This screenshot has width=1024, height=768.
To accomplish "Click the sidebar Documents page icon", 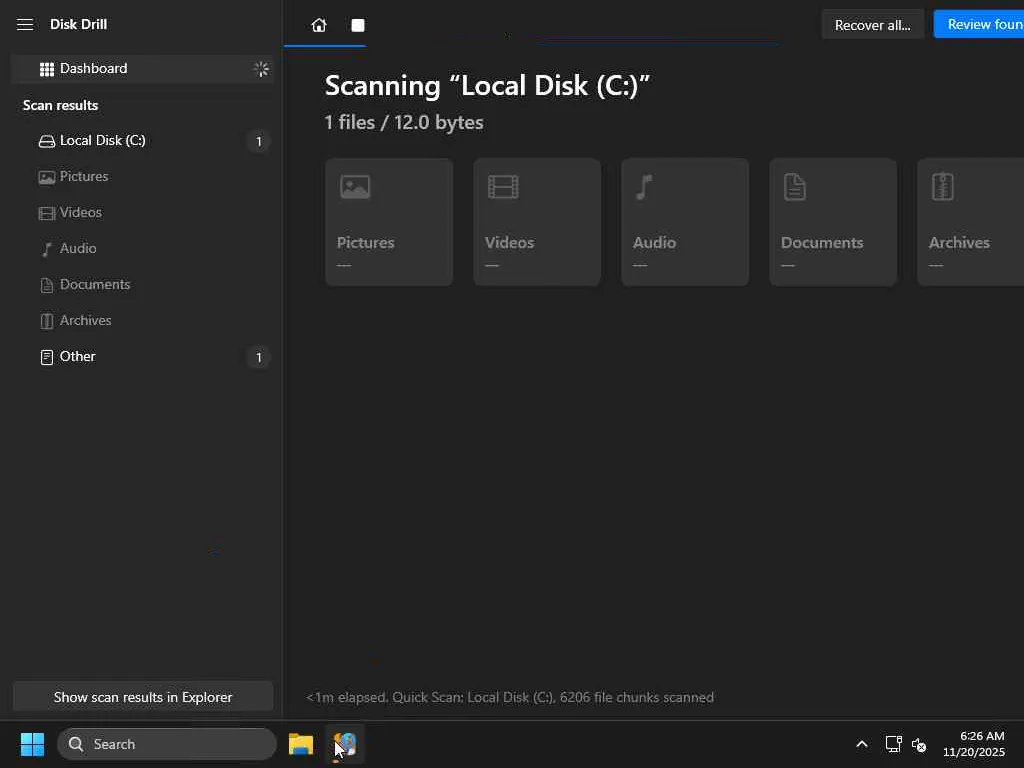I will pyautogui.click(x=47, y=285).
